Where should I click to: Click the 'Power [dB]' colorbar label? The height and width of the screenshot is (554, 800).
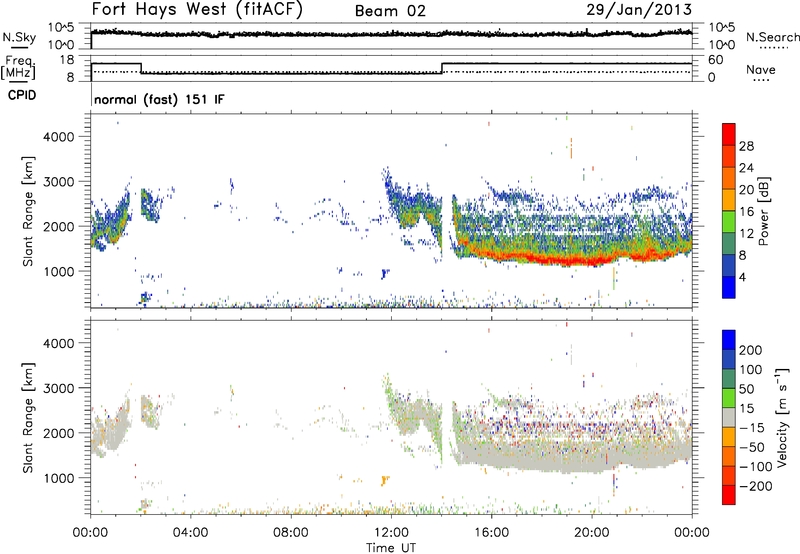tap(763, 211)
